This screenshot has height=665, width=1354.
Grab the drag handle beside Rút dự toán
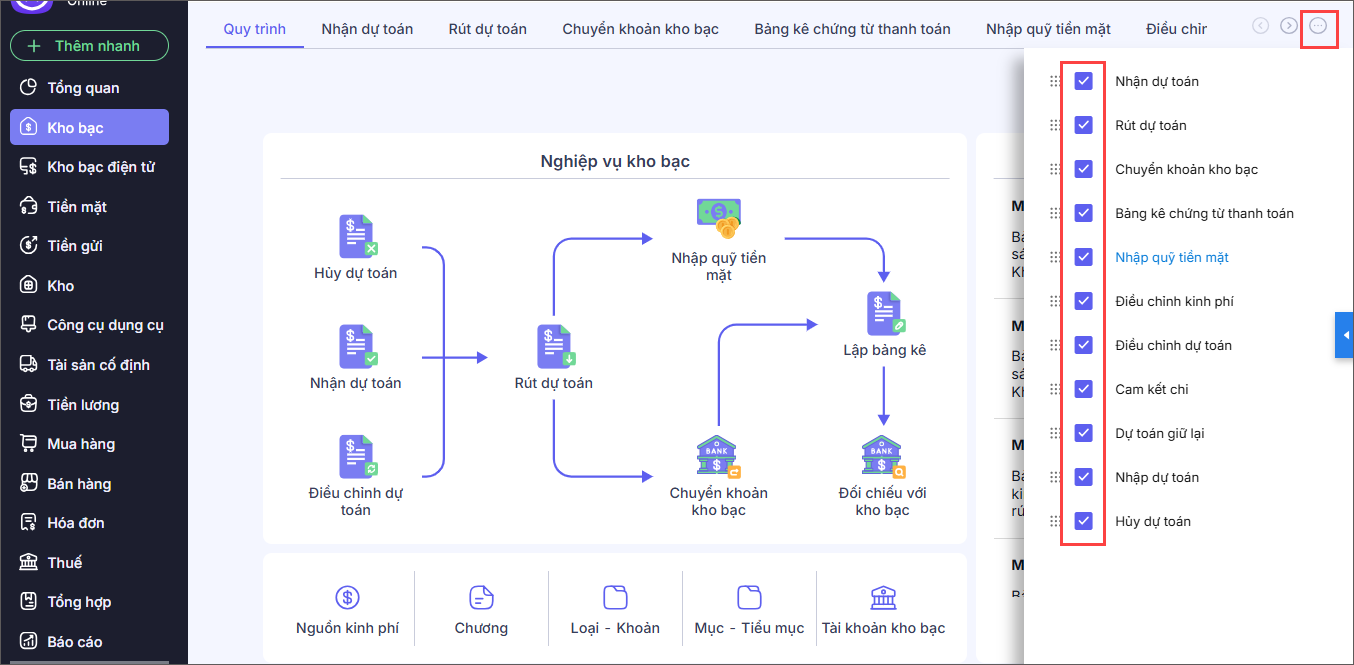(x=1054, y=125)
